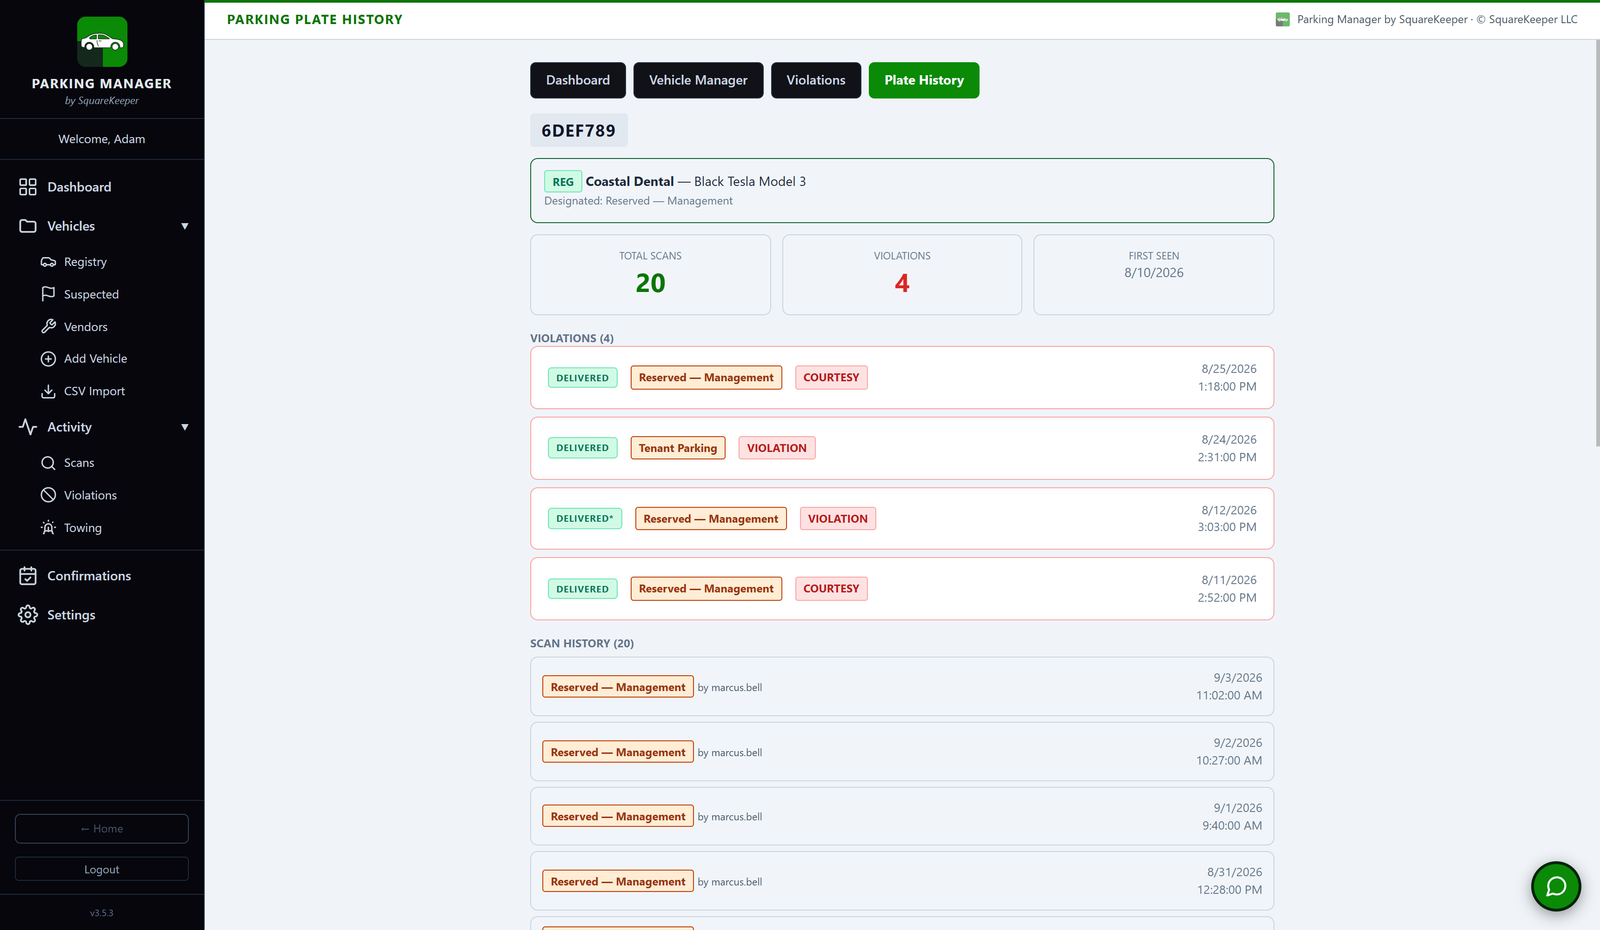This screenshot has width=1600, height=930.
Task: Click the 6DEF789 plate label
Action: coord(579,131)
